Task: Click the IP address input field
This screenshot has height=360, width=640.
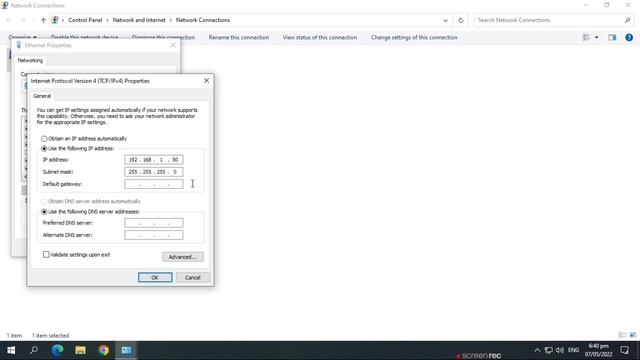Action: 153,160
